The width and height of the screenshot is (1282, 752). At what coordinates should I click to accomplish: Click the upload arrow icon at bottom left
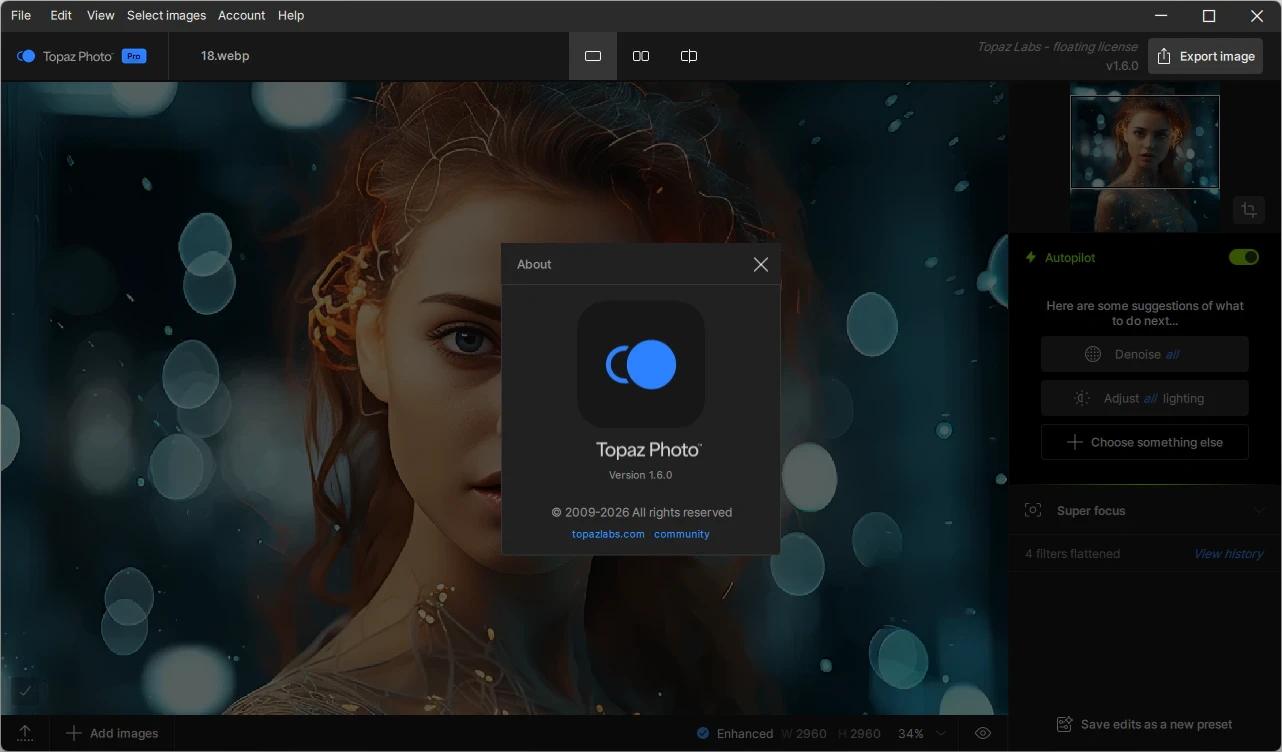tap(26, 733)
